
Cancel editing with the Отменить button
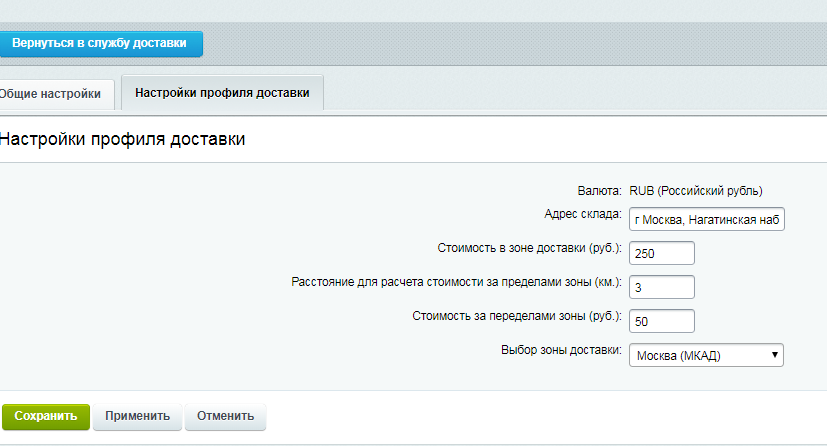pyautogui.click(x=225, y=416)
